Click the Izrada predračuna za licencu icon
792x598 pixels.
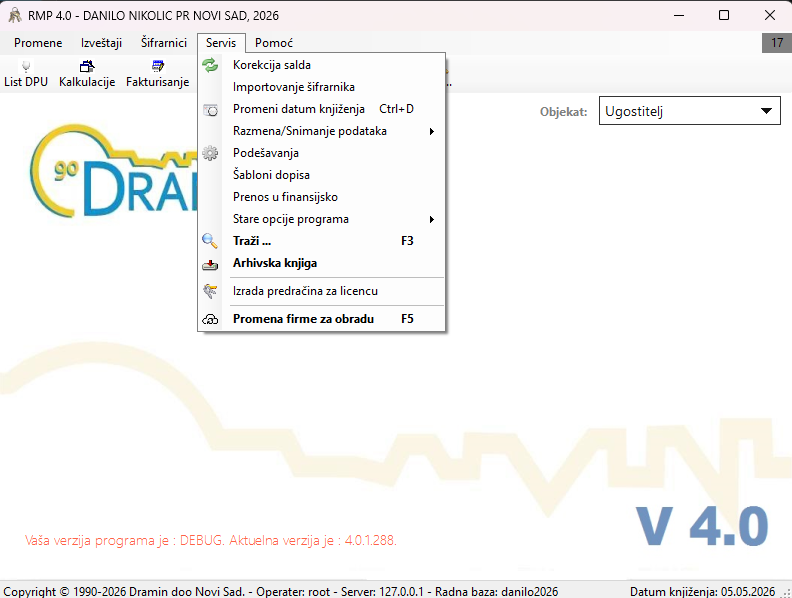coord(210,291)
